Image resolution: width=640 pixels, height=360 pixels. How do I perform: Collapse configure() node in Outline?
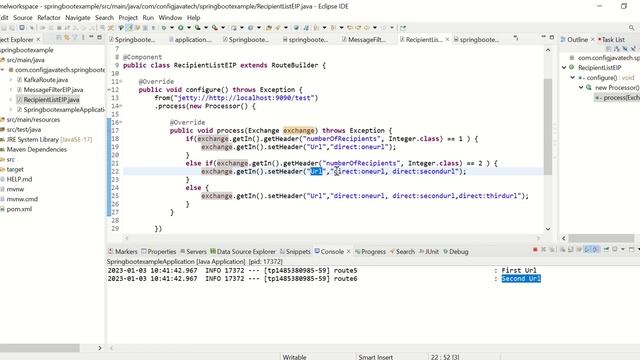coord(573,77)
